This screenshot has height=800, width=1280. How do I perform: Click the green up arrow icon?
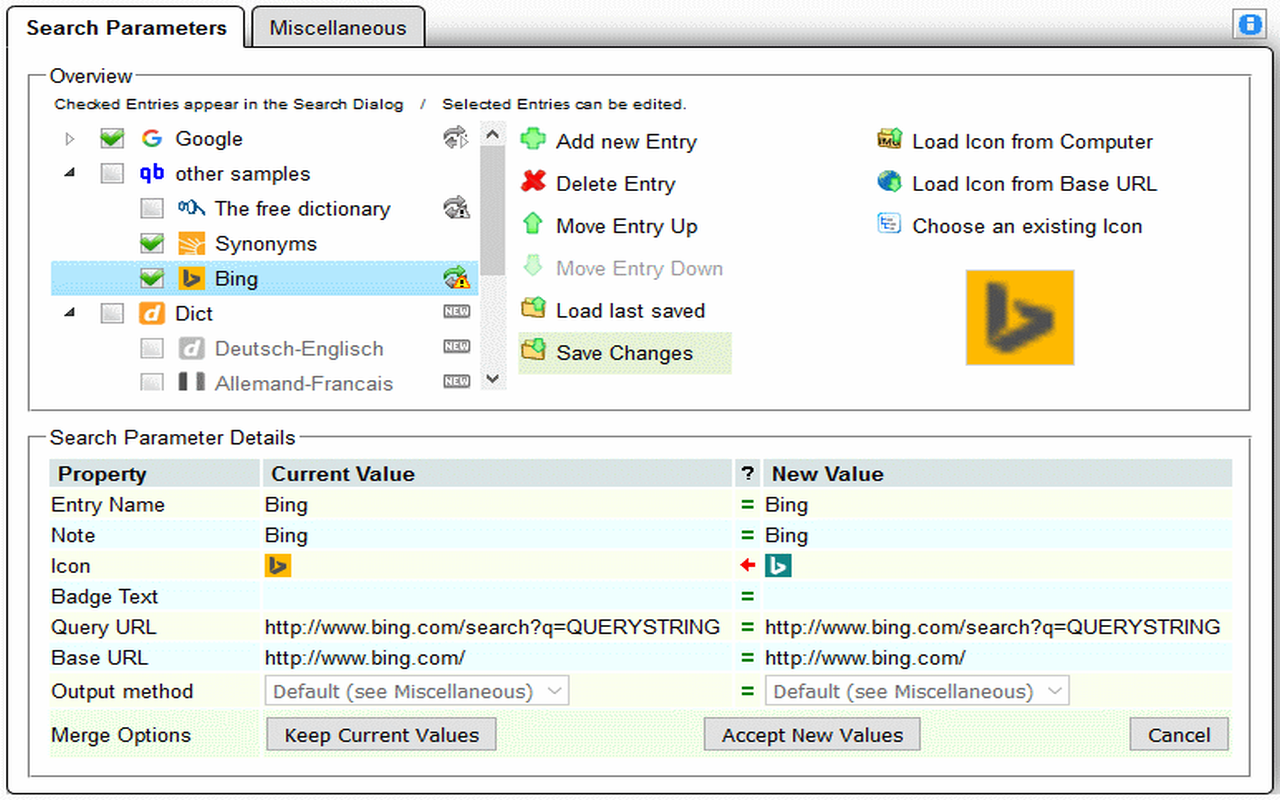click(534, 223)
